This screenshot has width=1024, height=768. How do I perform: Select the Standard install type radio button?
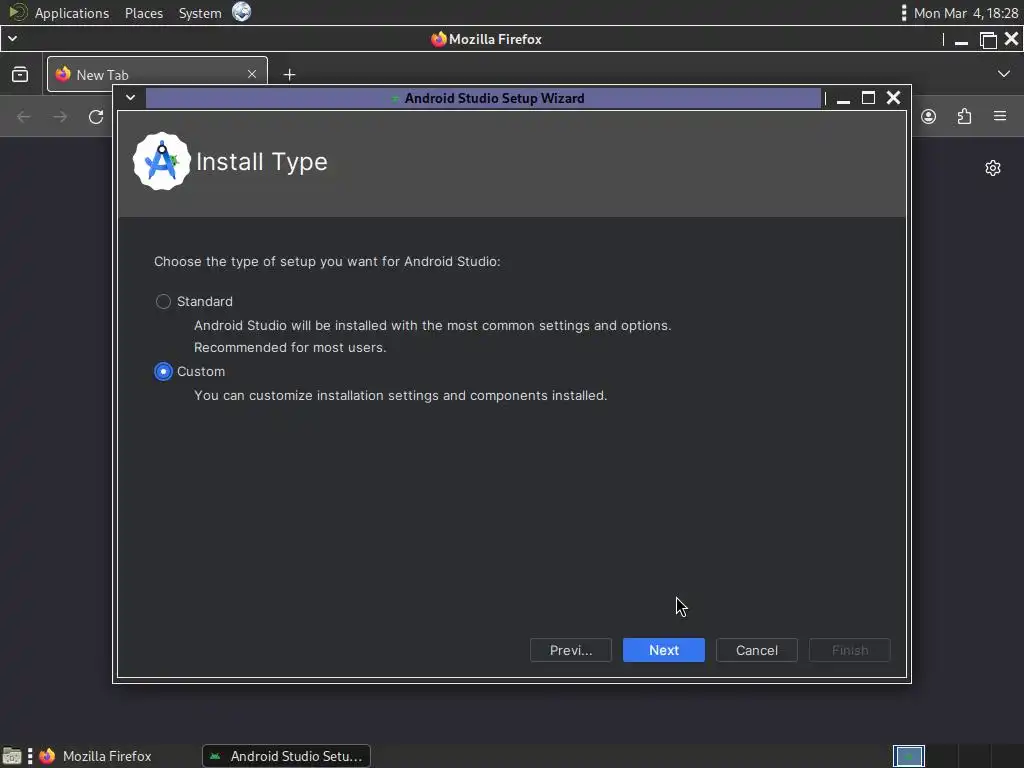pyautogui.click(x=163, y=301)
